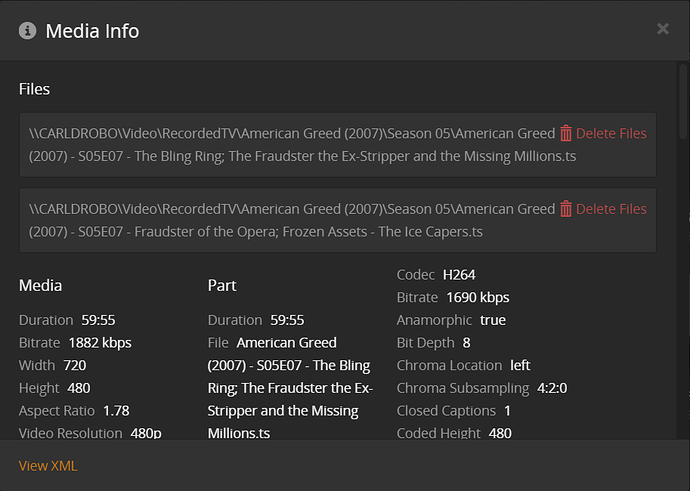Open the View XML link

(48, 466)
